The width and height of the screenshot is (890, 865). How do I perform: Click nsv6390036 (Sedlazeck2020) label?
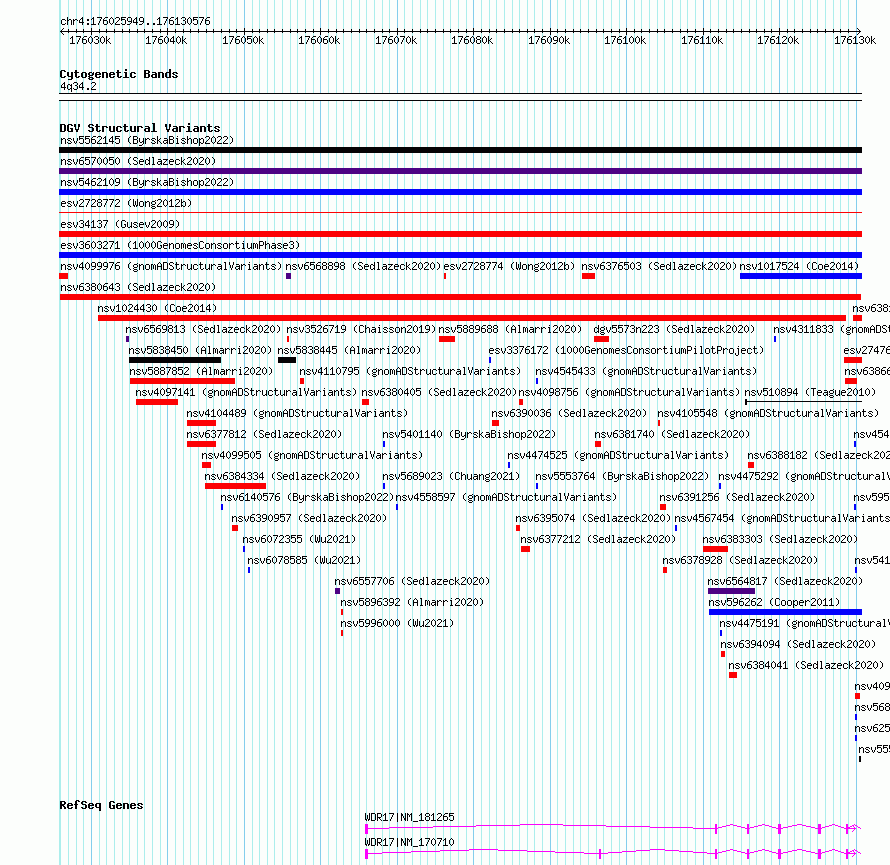tap(569, 413)
